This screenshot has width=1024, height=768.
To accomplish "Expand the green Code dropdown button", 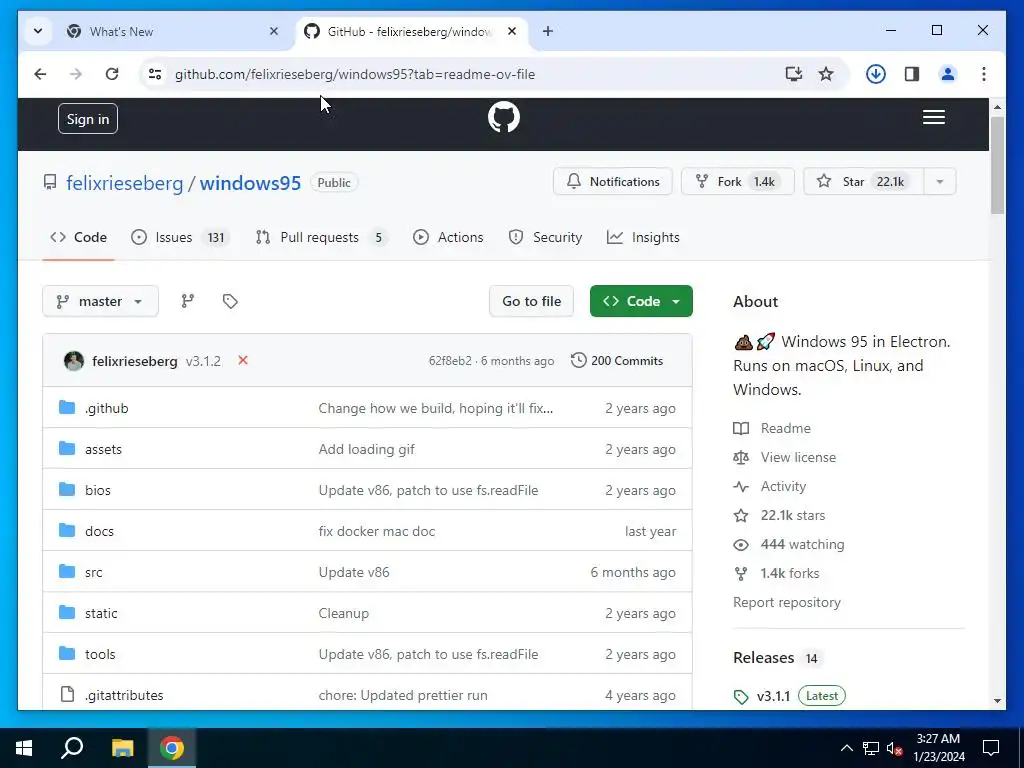I will click(641, 301).
